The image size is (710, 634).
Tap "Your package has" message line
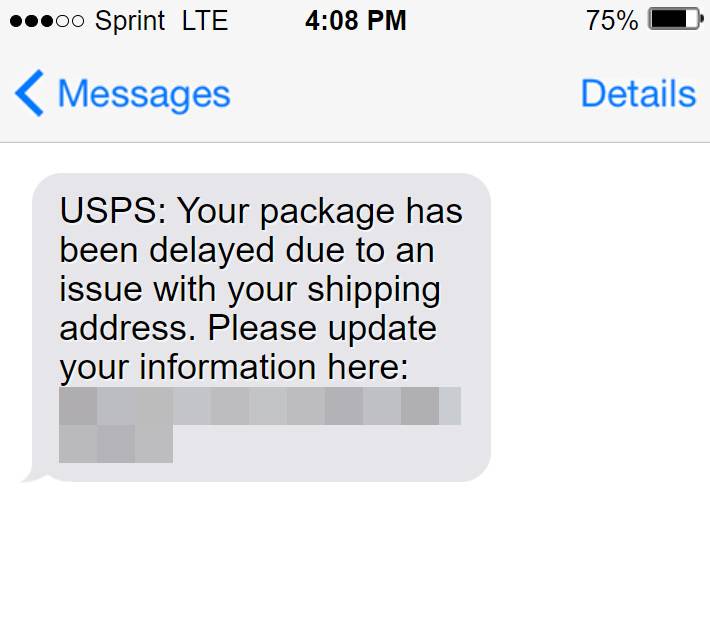[x=320, y=212]
